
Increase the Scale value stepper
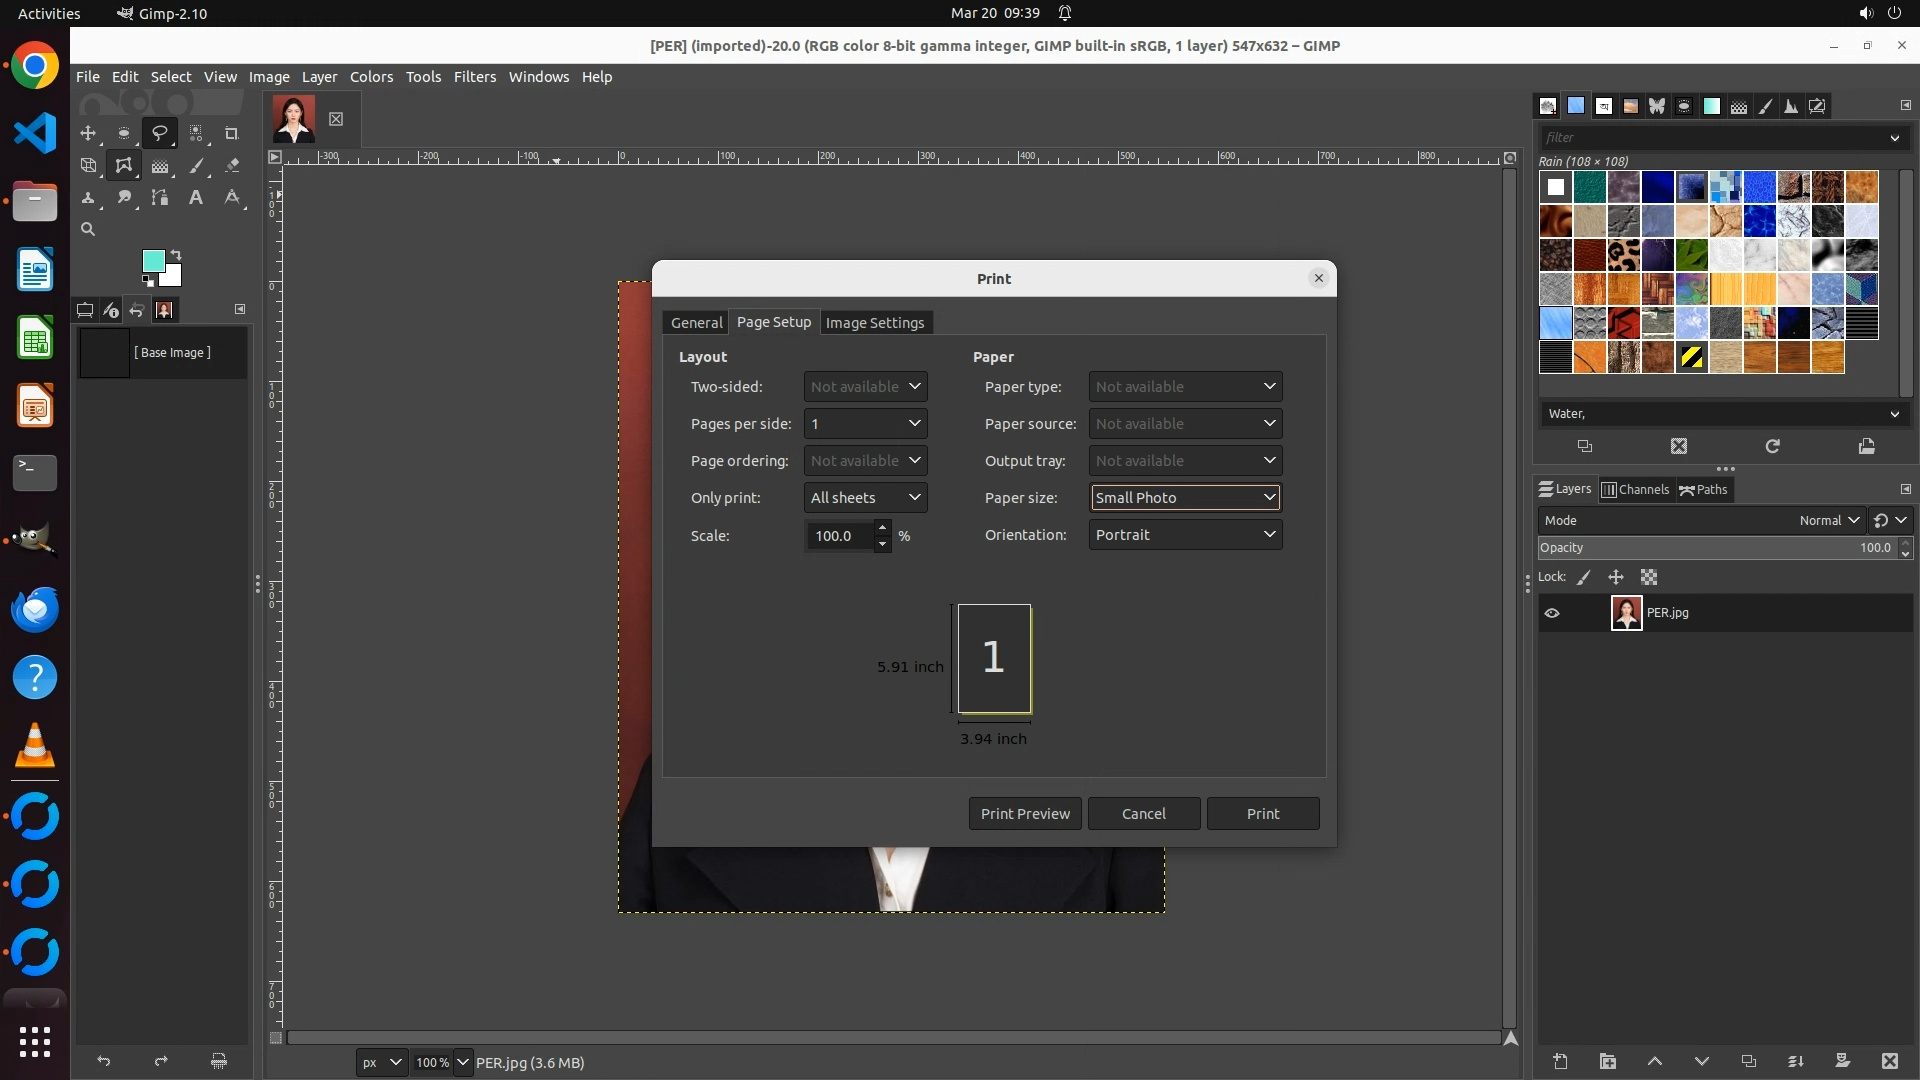(882, 528)
